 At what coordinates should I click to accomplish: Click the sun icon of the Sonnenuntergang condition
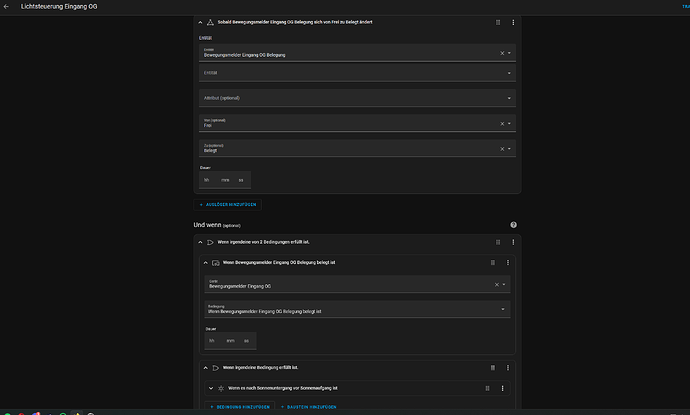coord(221,389)
